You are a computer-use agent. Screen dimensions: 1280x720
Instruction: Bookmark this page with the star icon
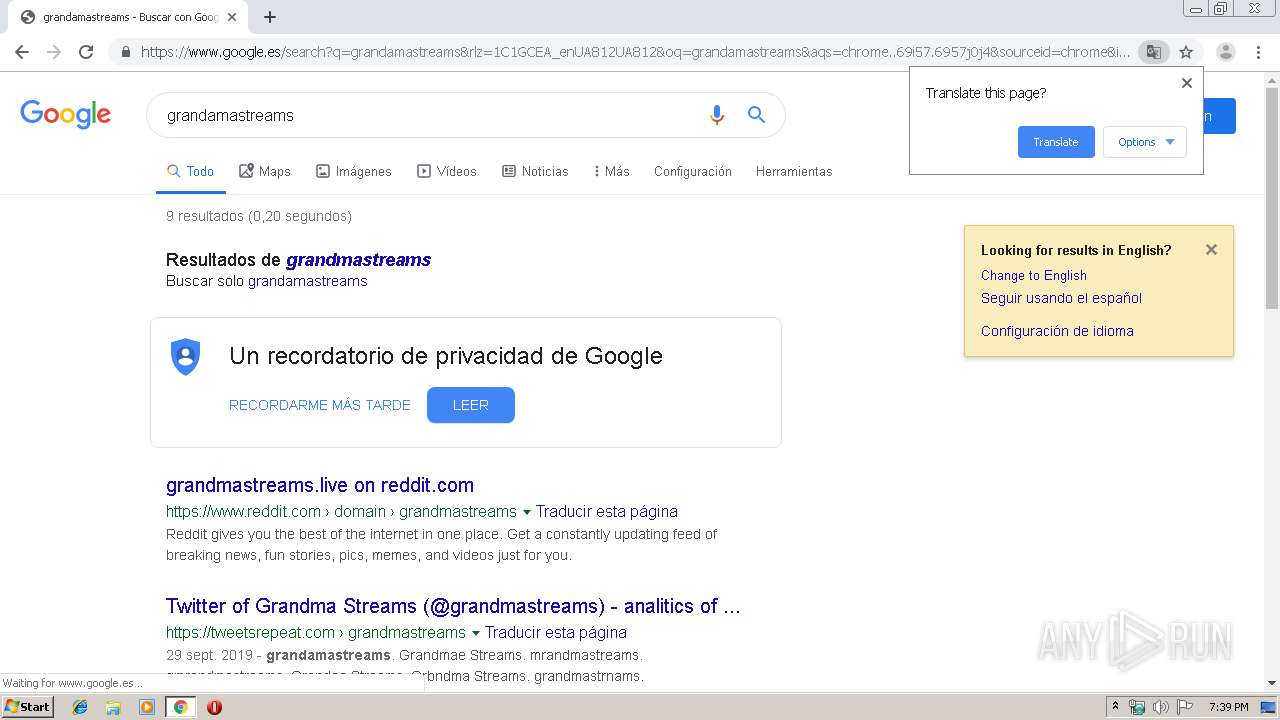(x=1186, y=52)
